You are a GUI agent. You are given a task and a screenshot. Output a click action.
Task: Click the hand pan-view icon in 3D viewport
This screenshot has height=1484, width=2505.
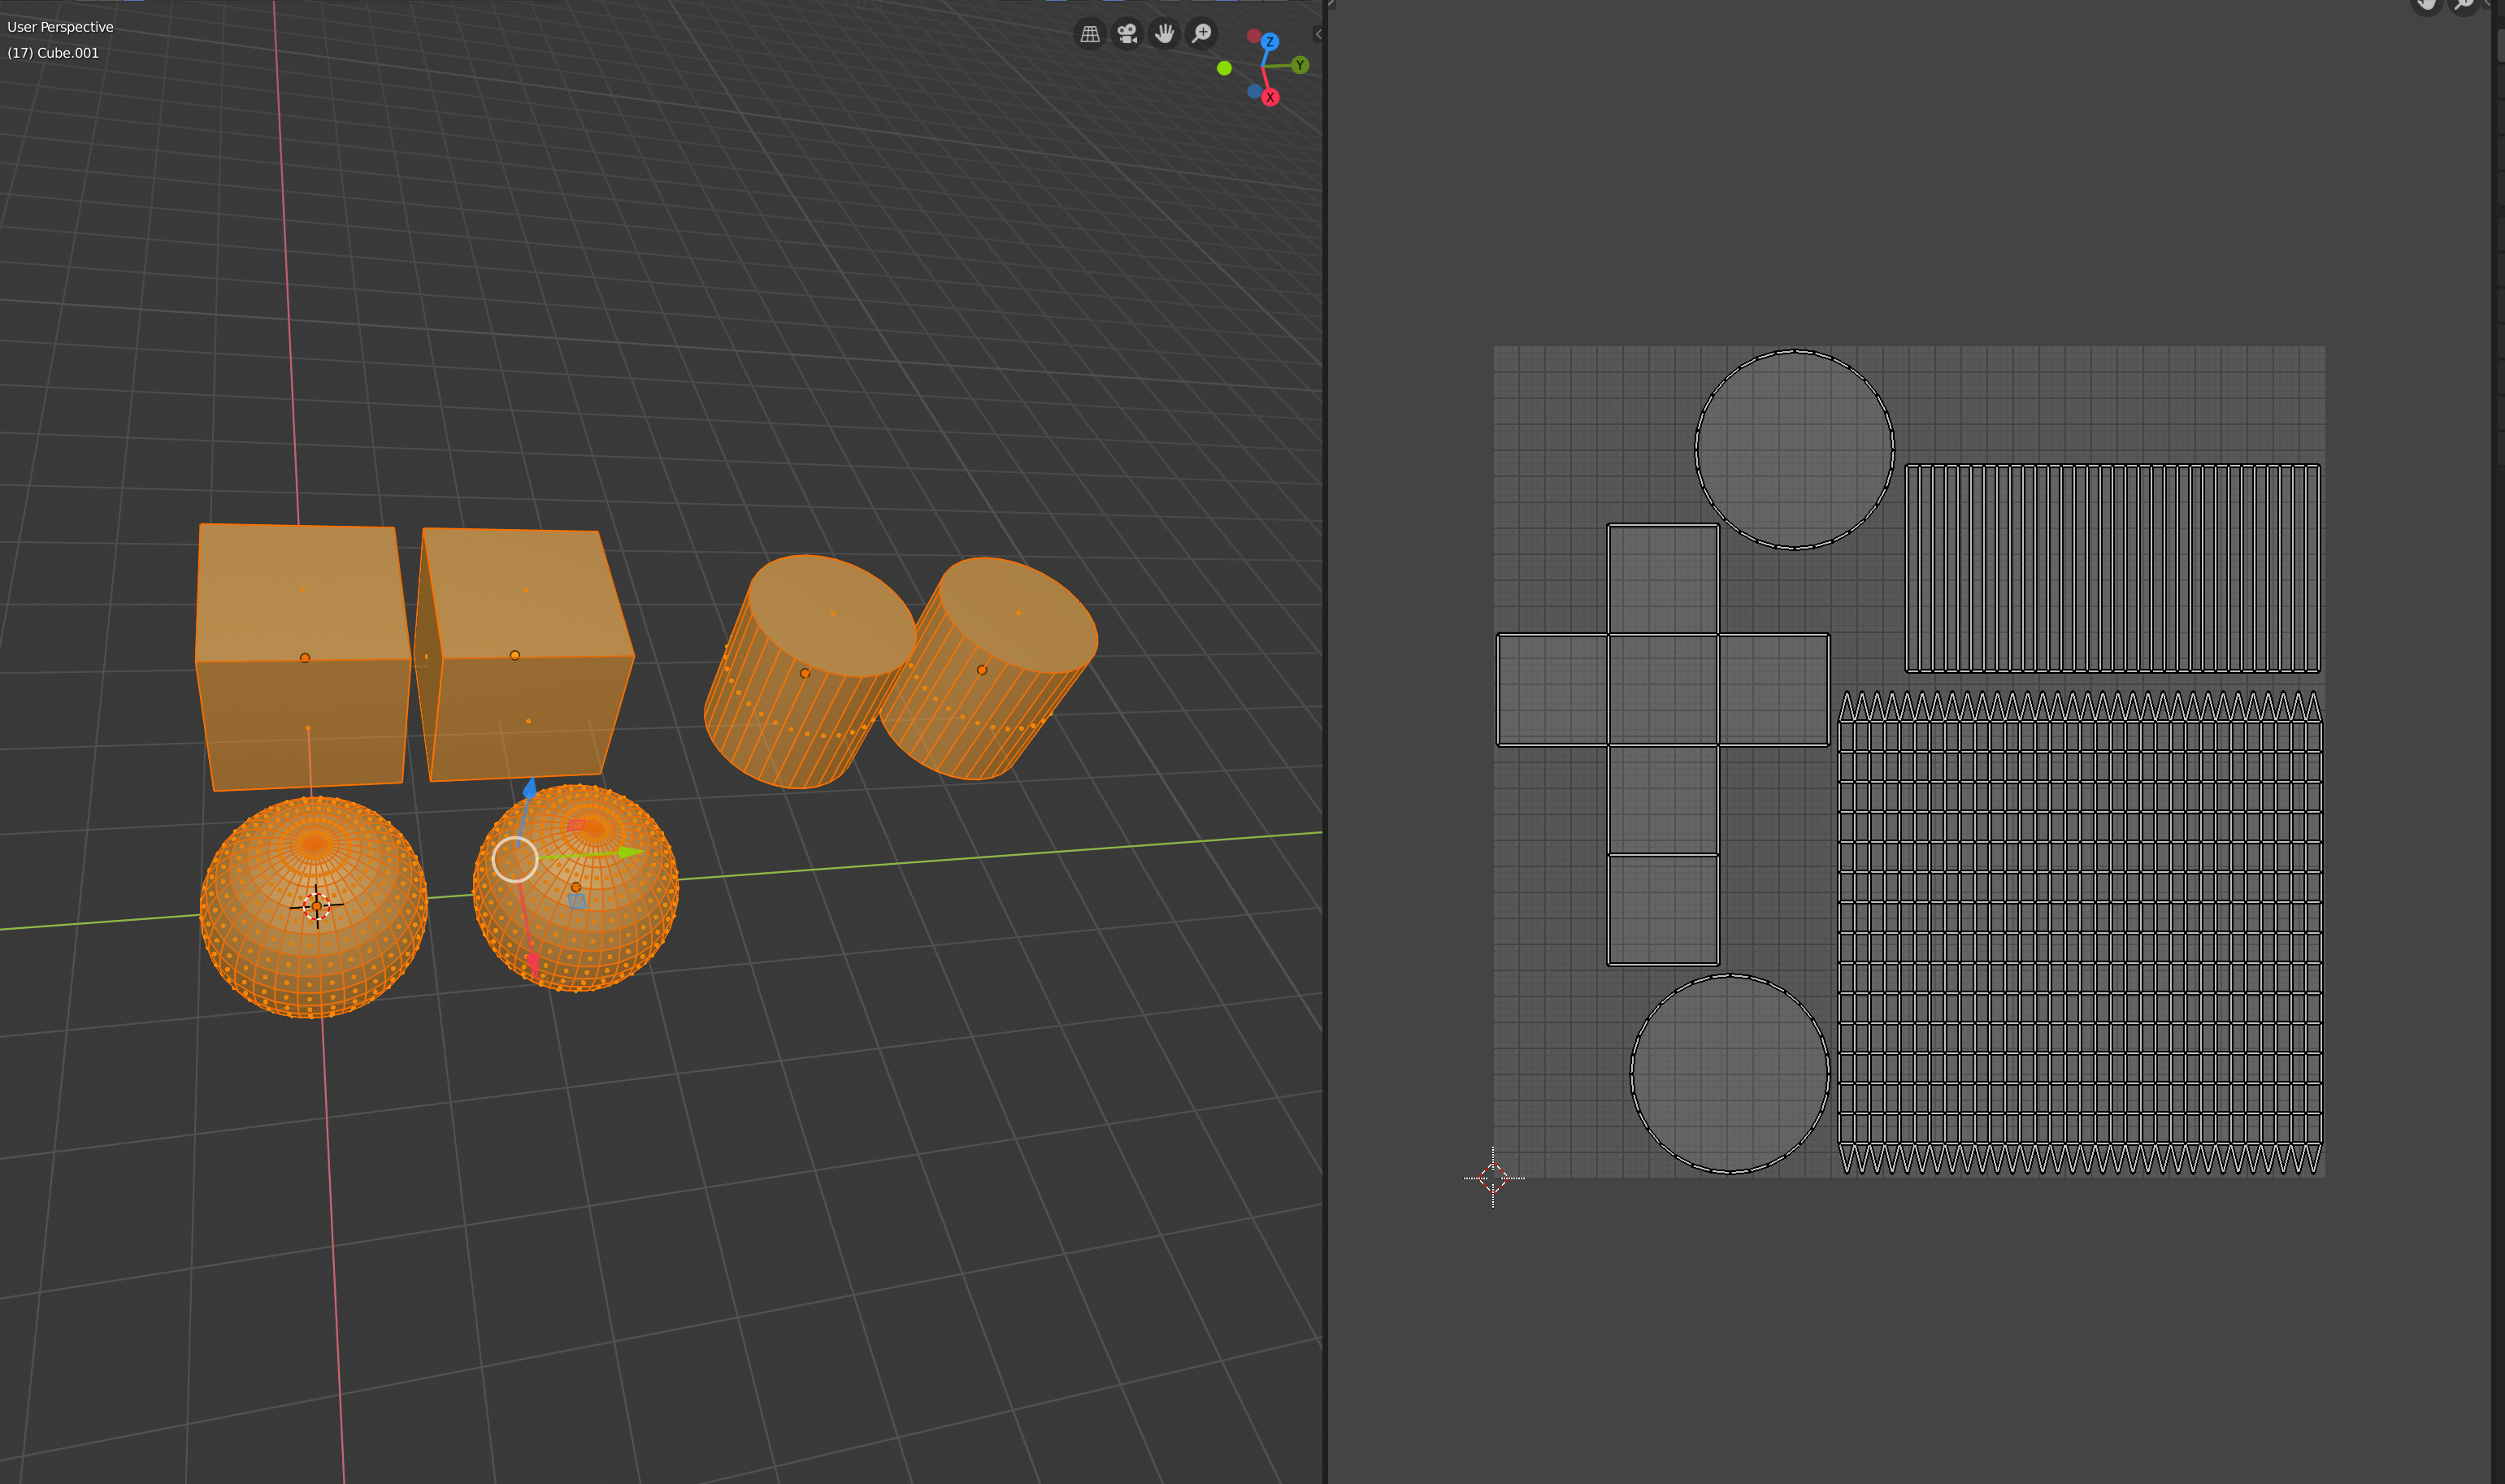point(1165,34)
